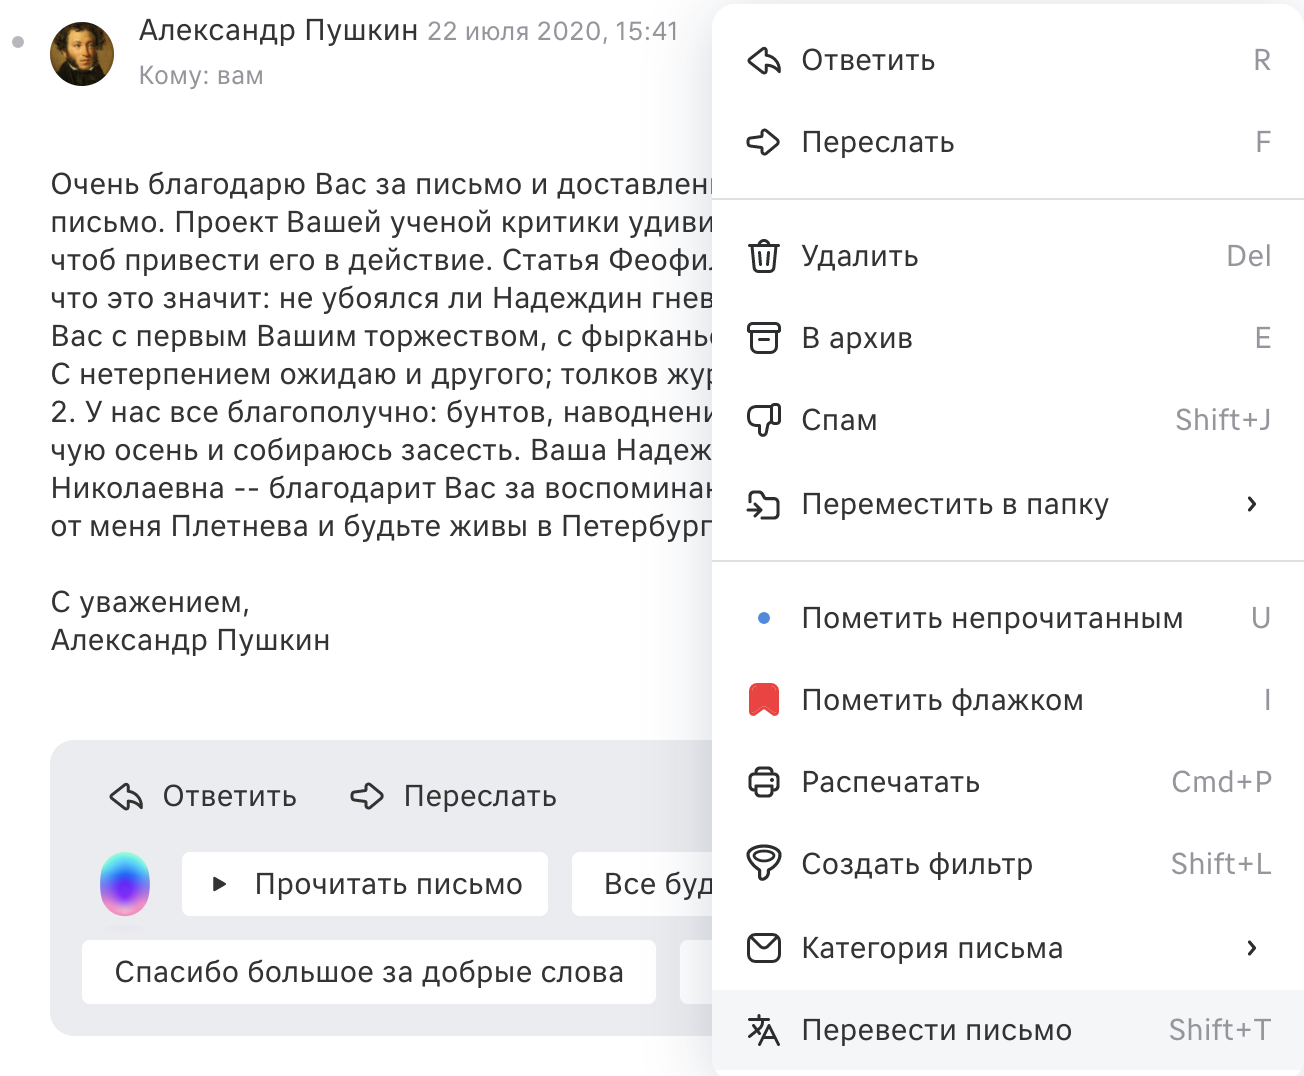This screenshot has height=1076, width=1304.
Task: Expand the Переместить в папку submenu chevron
Action: tap(1252, 504)
